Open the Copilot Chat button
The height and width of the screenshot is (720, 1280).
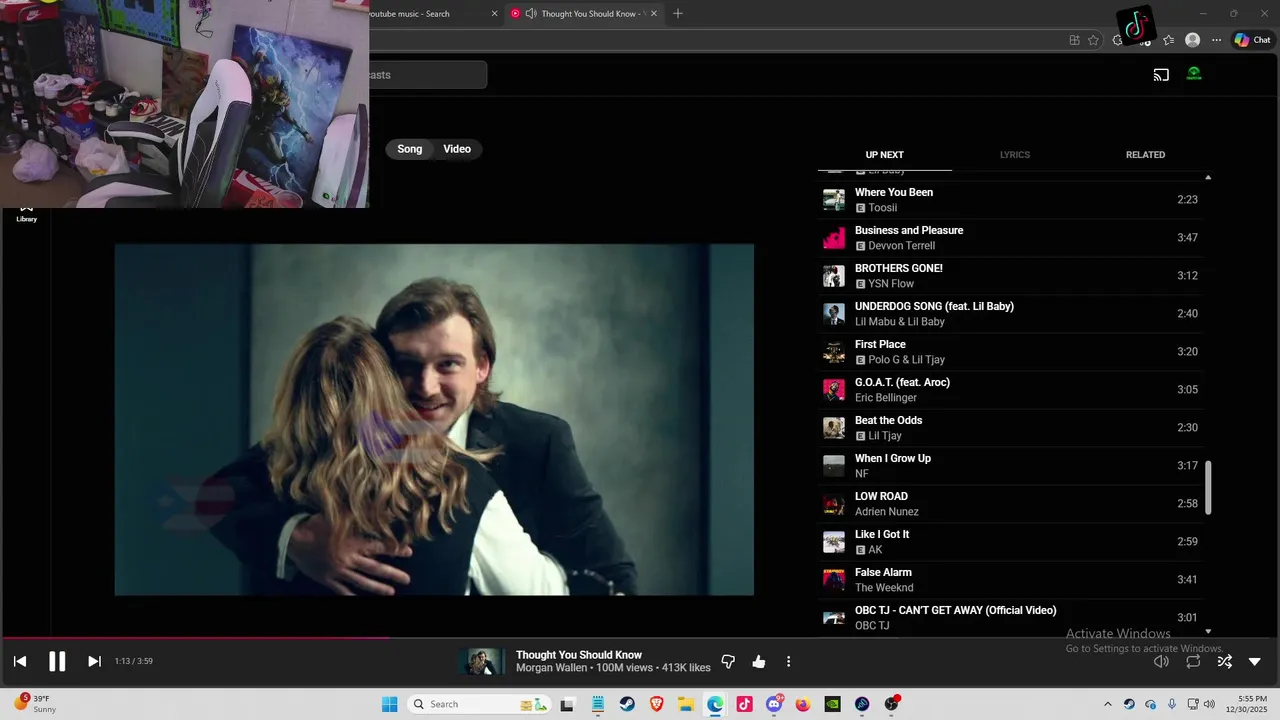point(1252,40)
